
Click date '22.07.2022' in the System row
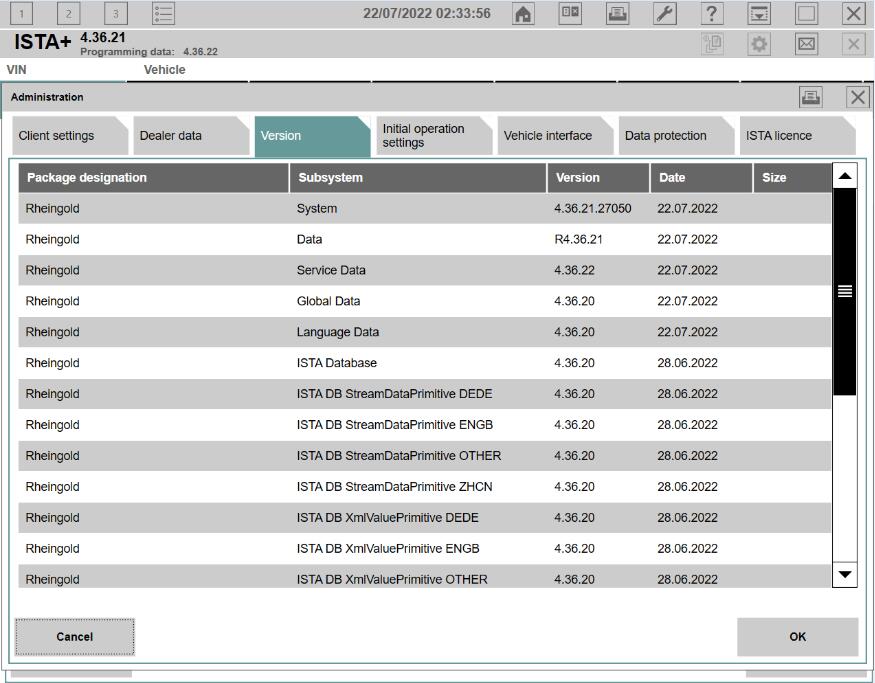tap(688, 209)
